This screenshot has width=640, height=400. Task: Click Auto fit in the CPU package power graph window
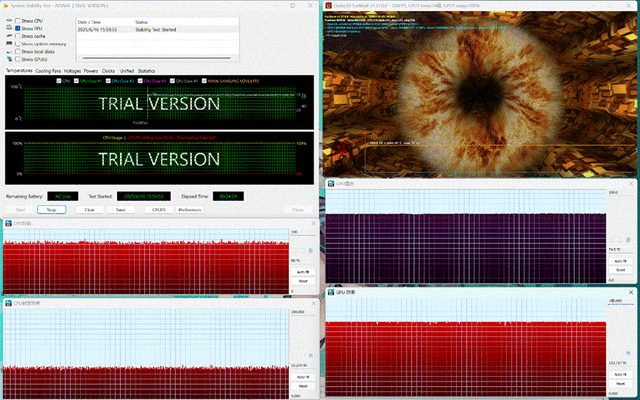tap(303, 377)
